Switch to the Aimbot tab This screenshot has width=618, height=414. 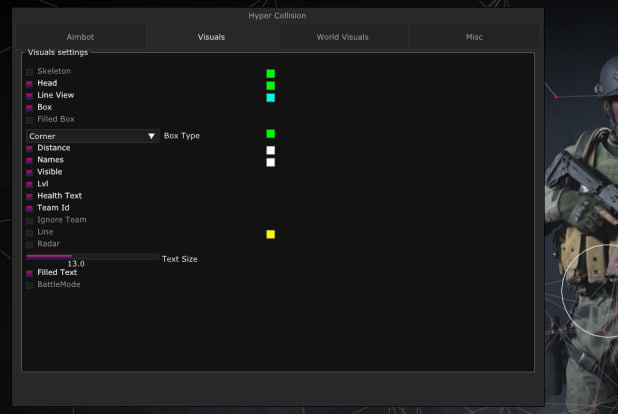point(80,37)
